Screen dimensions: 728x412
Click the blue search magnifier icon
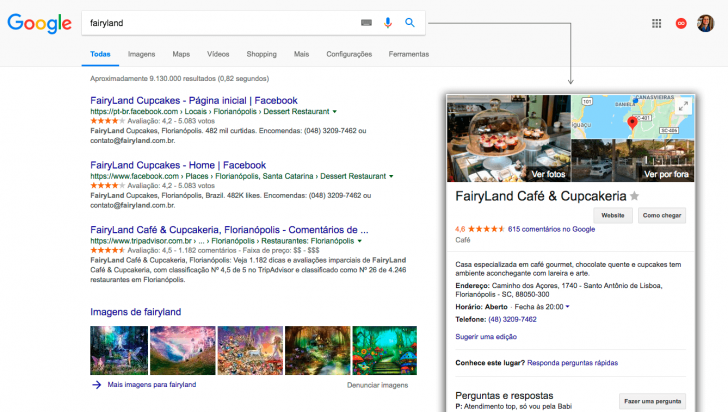[410, 22]
